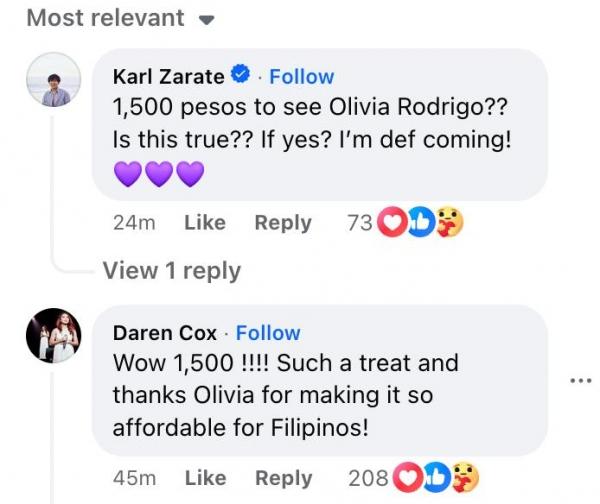Reply to Daren Cox's comment
This screenshot has height=504, width=600.
[x=284, y=478]
